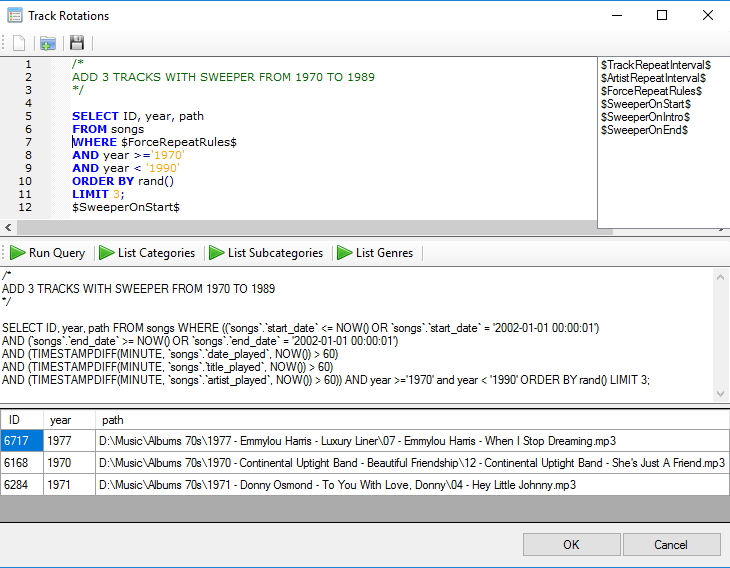Select result cell ID 6168

point(22,463)
